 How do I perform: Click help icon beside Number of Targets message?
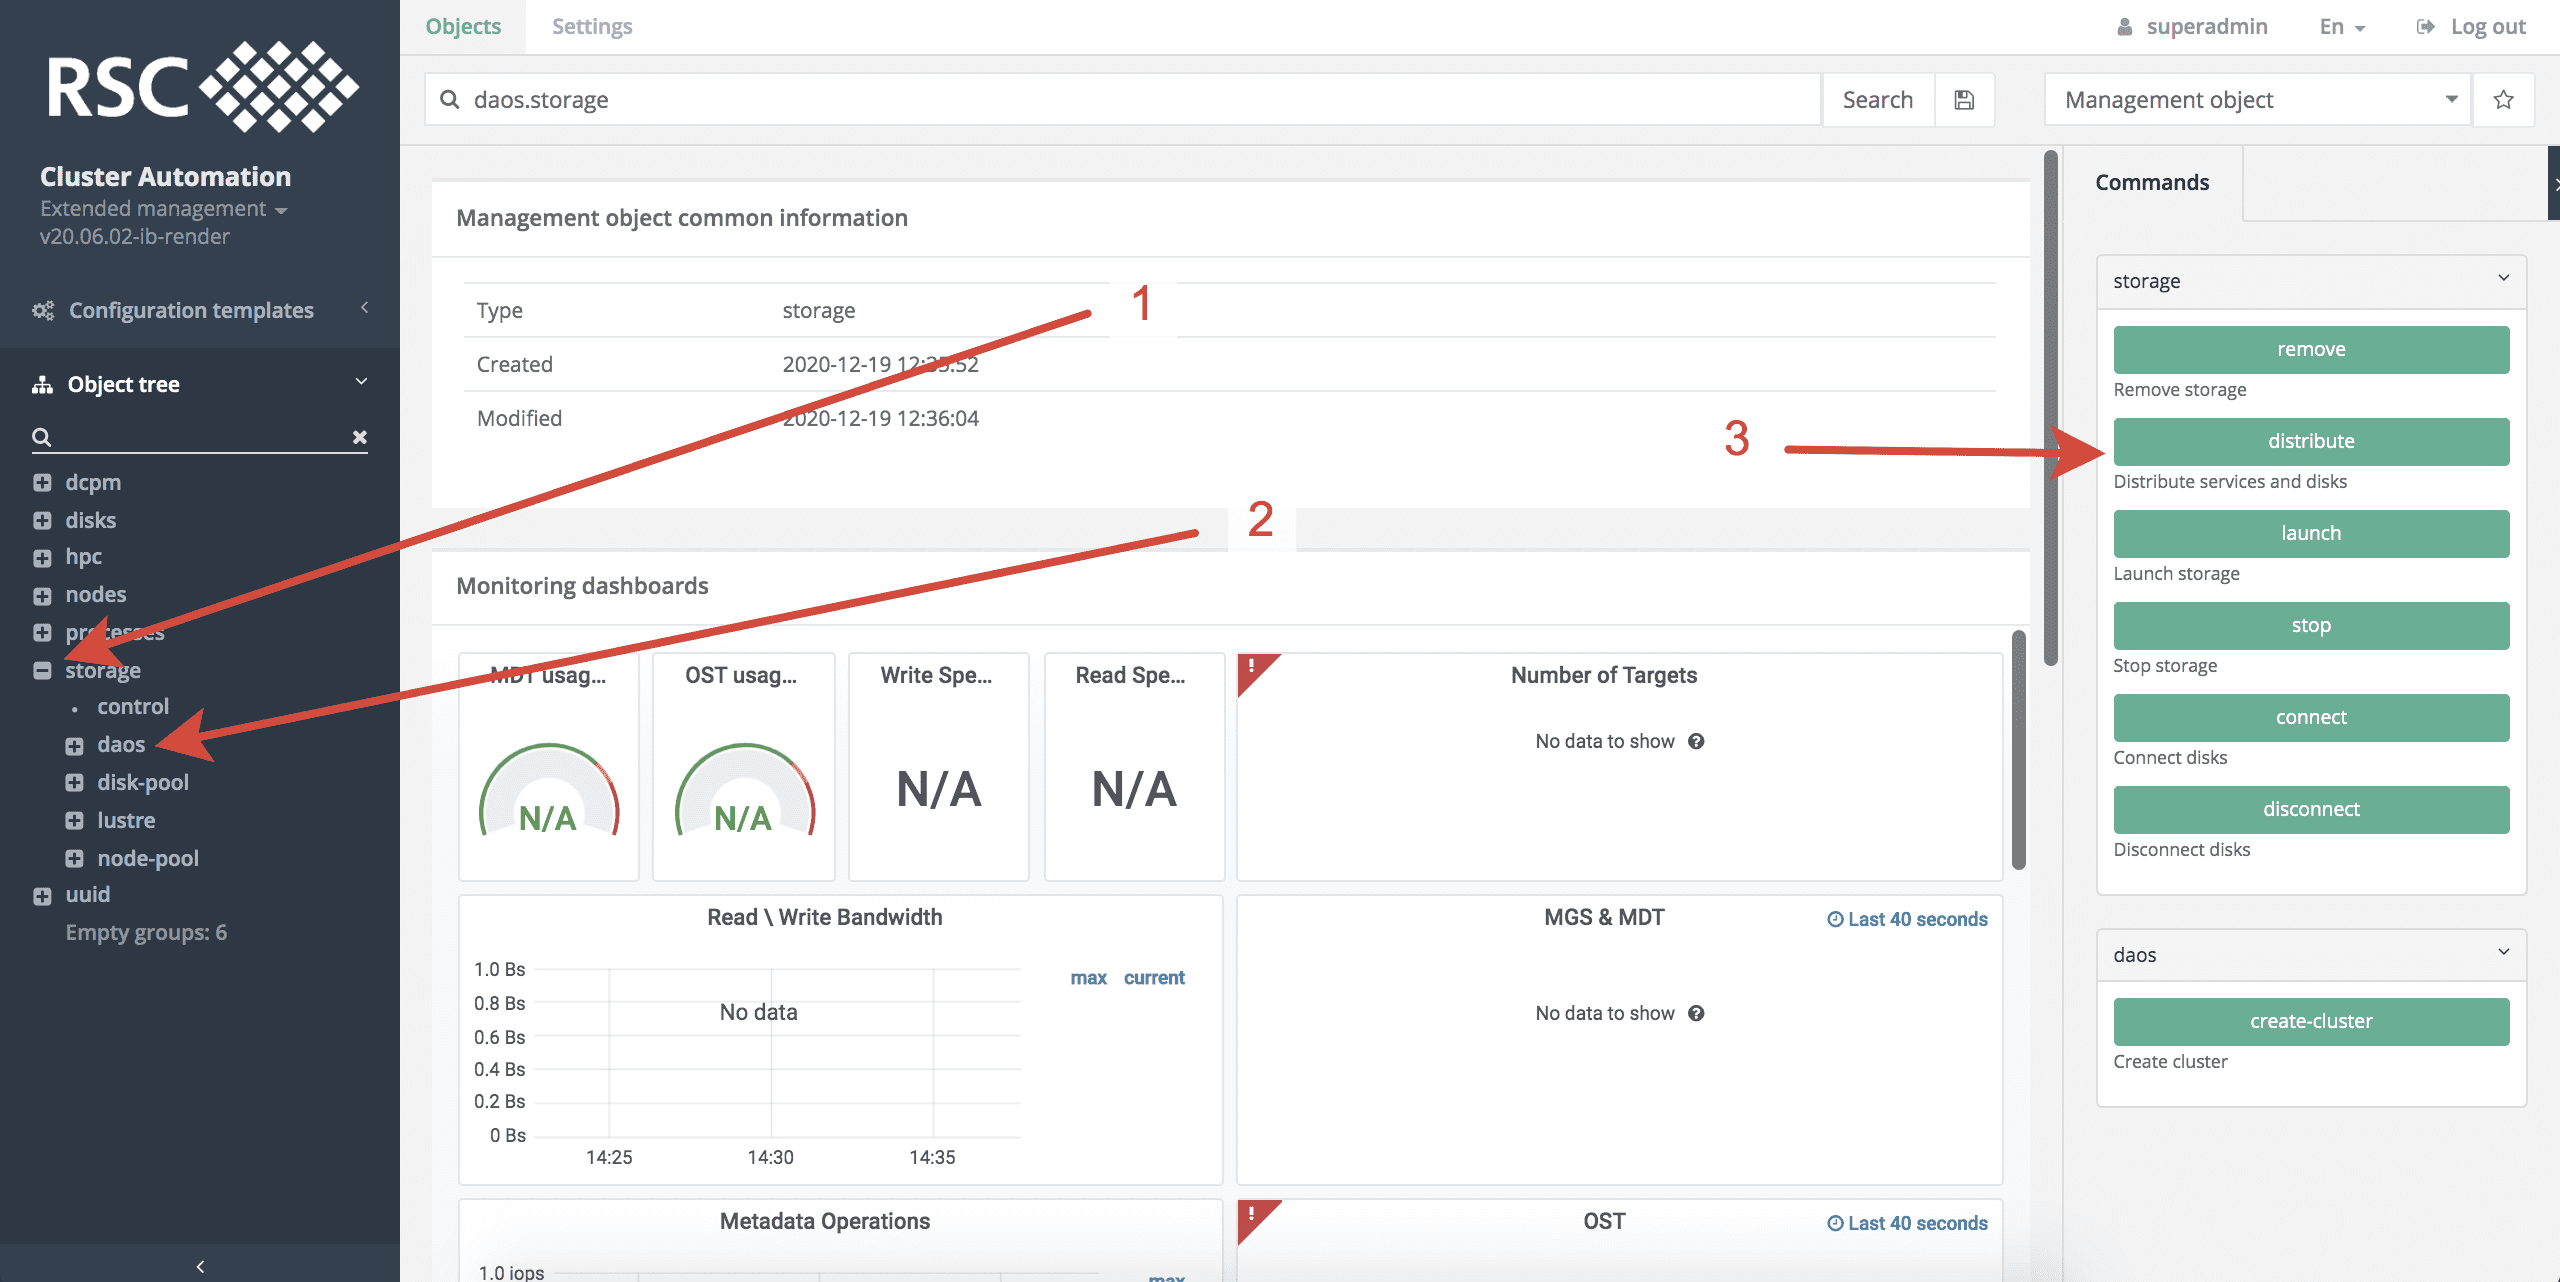click(x=1696, y=741)
